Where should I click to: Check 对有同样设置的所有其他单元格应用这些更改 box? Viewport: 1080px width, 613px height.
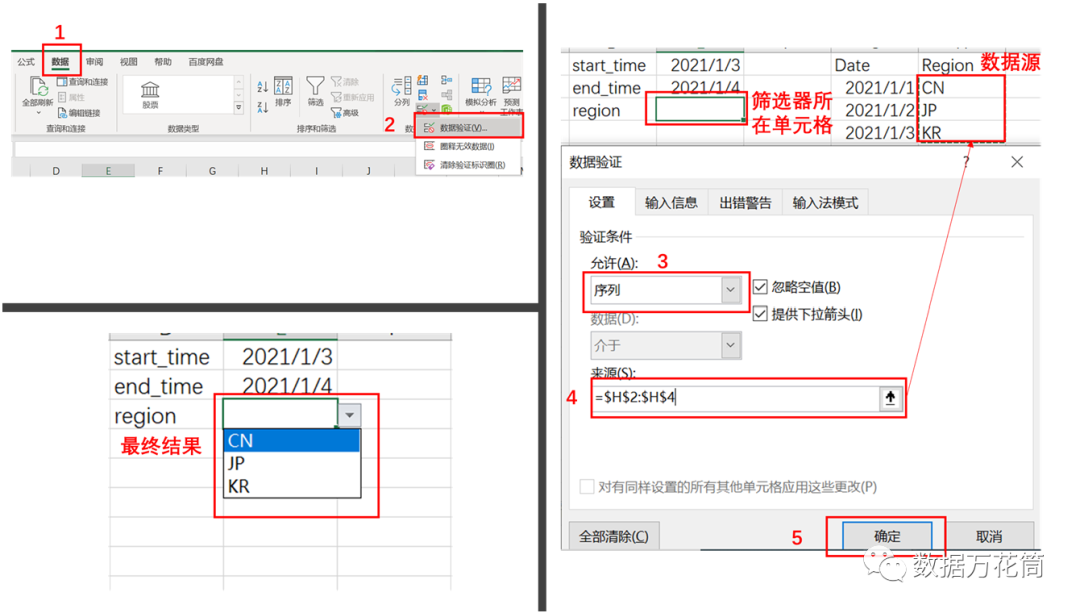[x=587, y=487]
